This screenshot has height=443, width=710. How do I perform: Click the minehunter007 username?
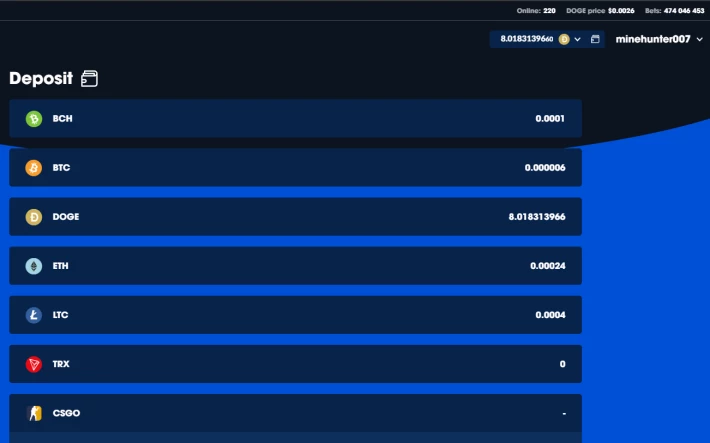tap(653, 39)
